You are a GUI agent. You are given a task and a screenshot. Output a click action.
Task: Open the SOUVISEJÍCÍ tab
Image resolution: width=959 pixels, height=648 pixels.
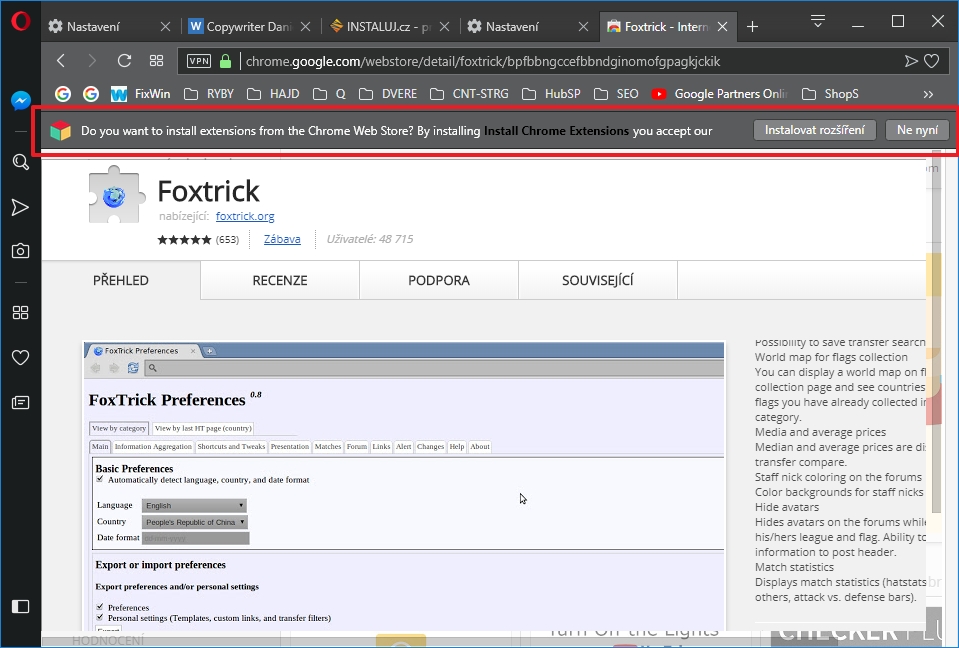(x=598, y=280)
